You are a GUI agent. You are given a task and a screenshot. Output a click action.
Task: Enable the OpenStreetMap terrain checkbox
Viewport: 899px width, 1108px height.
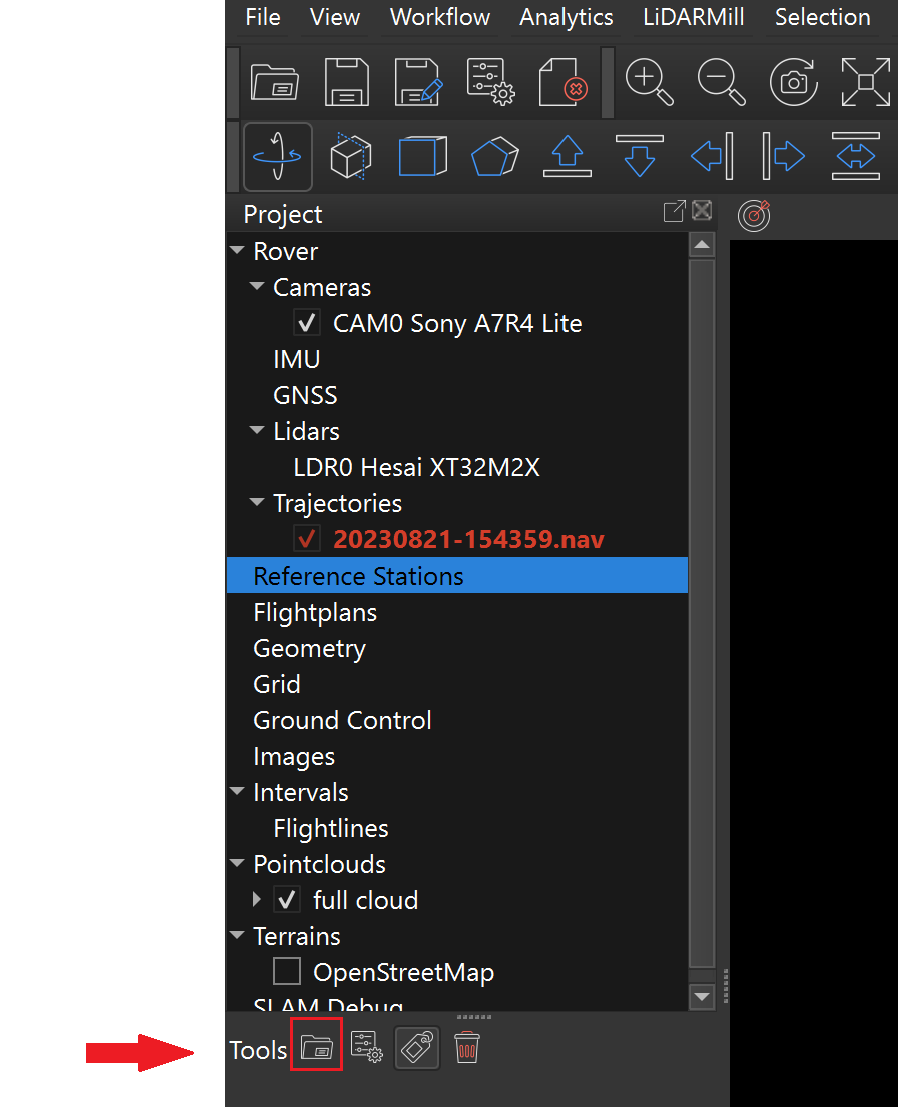point(287,971)
